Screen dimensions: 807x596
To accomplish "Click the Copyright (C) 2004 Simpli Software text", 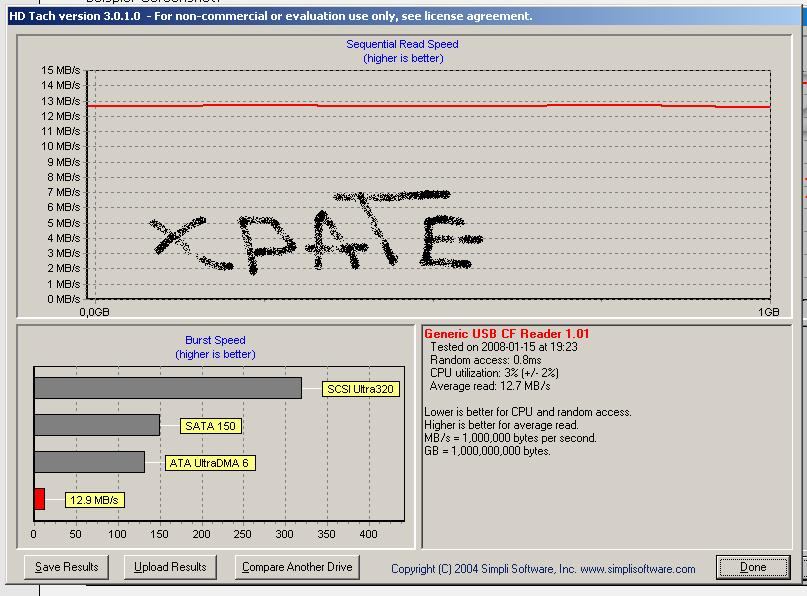I will (483, 569).
